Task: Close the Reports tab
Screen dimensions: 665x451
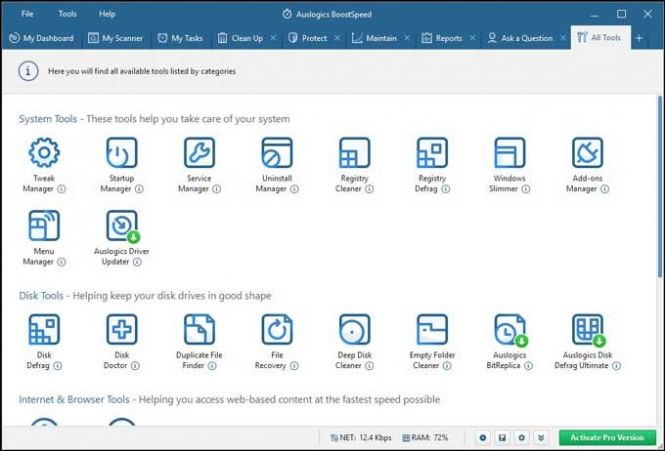Action: pyautogui.click(x=472, y=38)
